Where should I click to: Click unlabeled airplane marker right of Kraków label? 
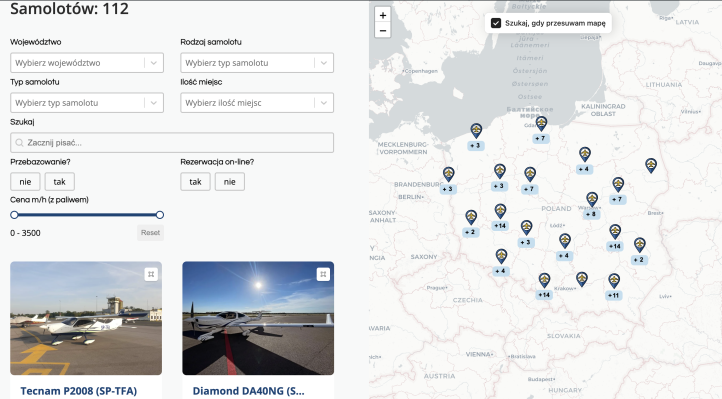(582, 279)
